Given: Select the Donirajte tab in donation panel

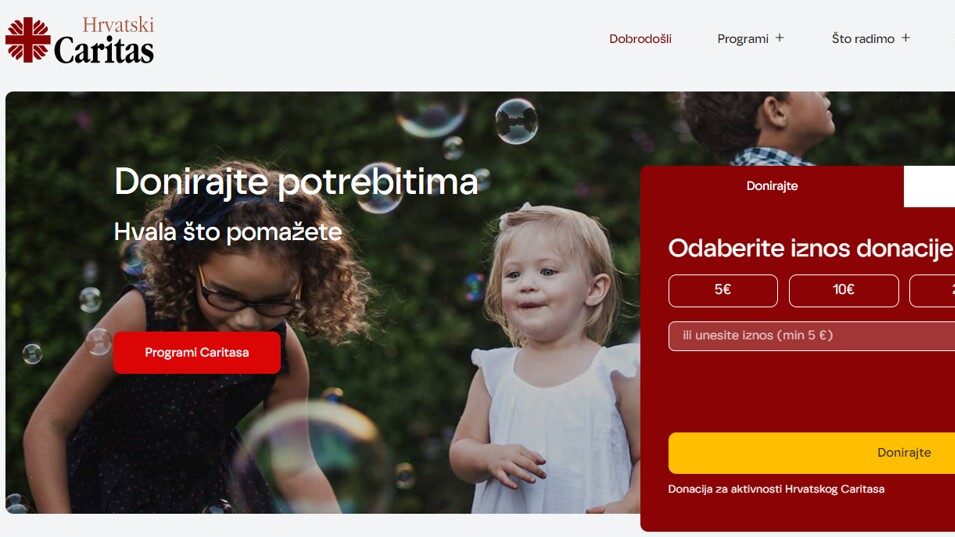Looking at the screenshot, I should [772, 186].
